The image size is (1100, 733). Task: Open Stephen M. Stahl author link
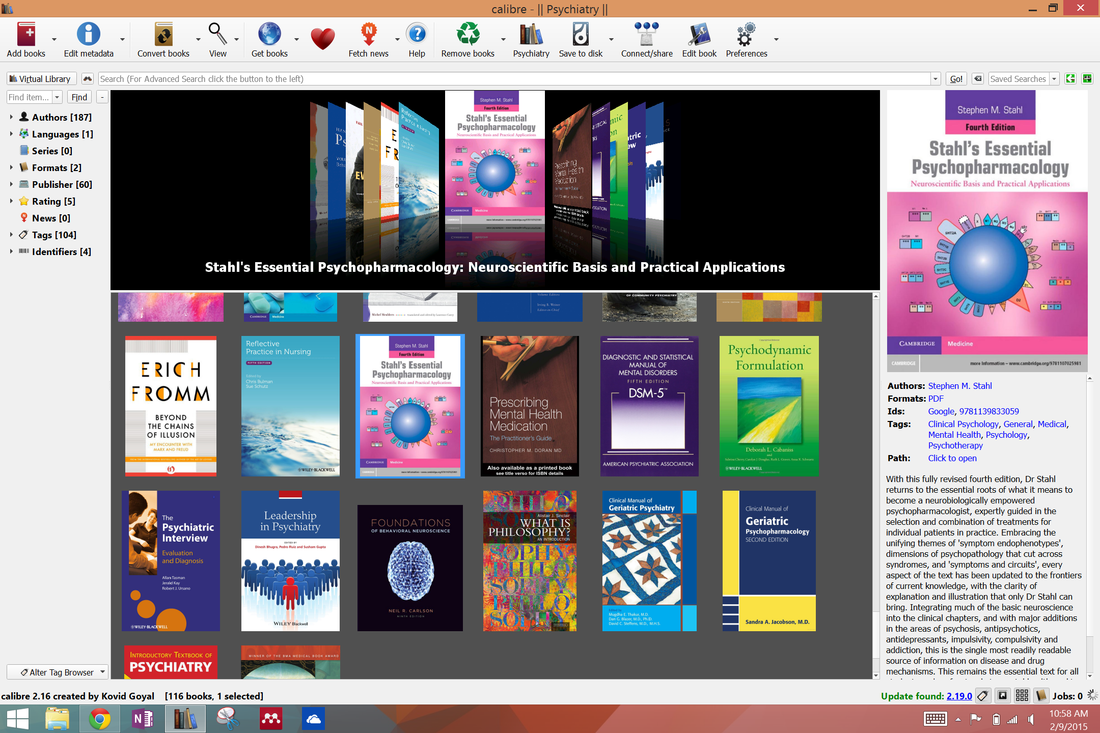960,386
